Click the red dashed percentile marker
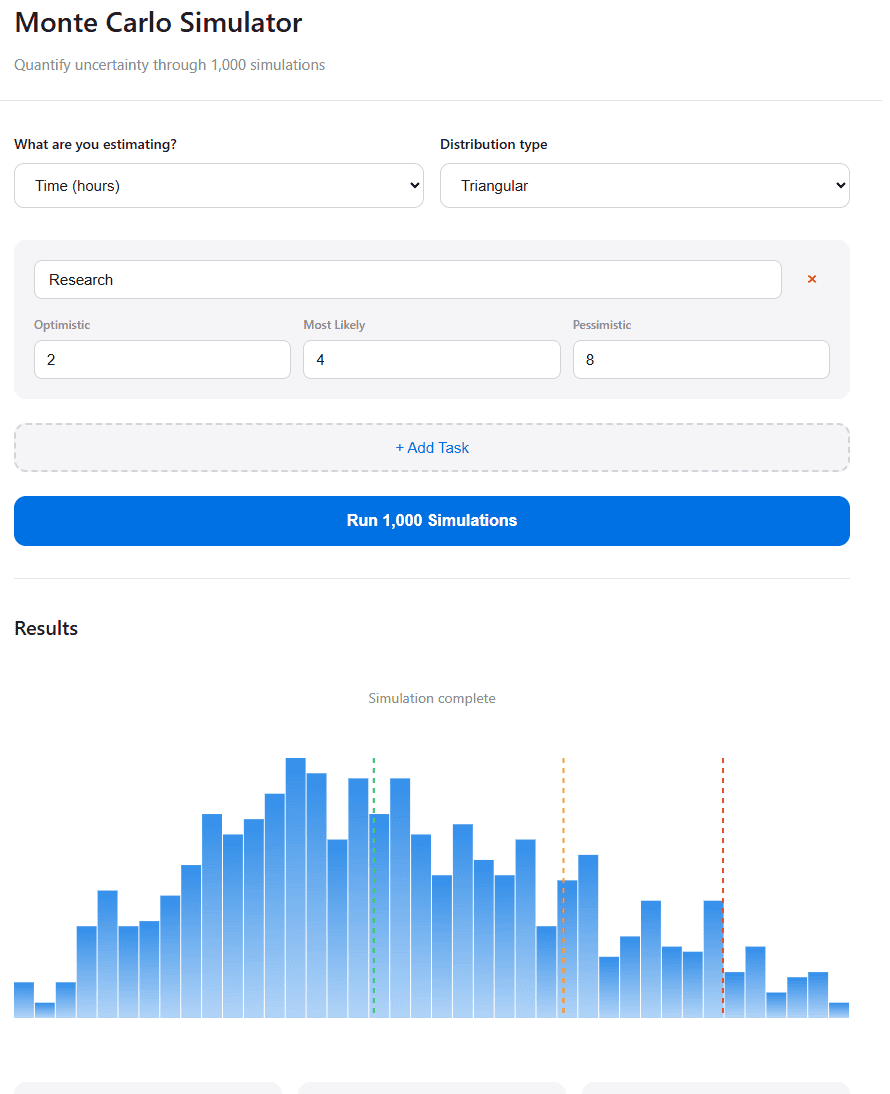890x1094 pixels. [x=722, y=885]
